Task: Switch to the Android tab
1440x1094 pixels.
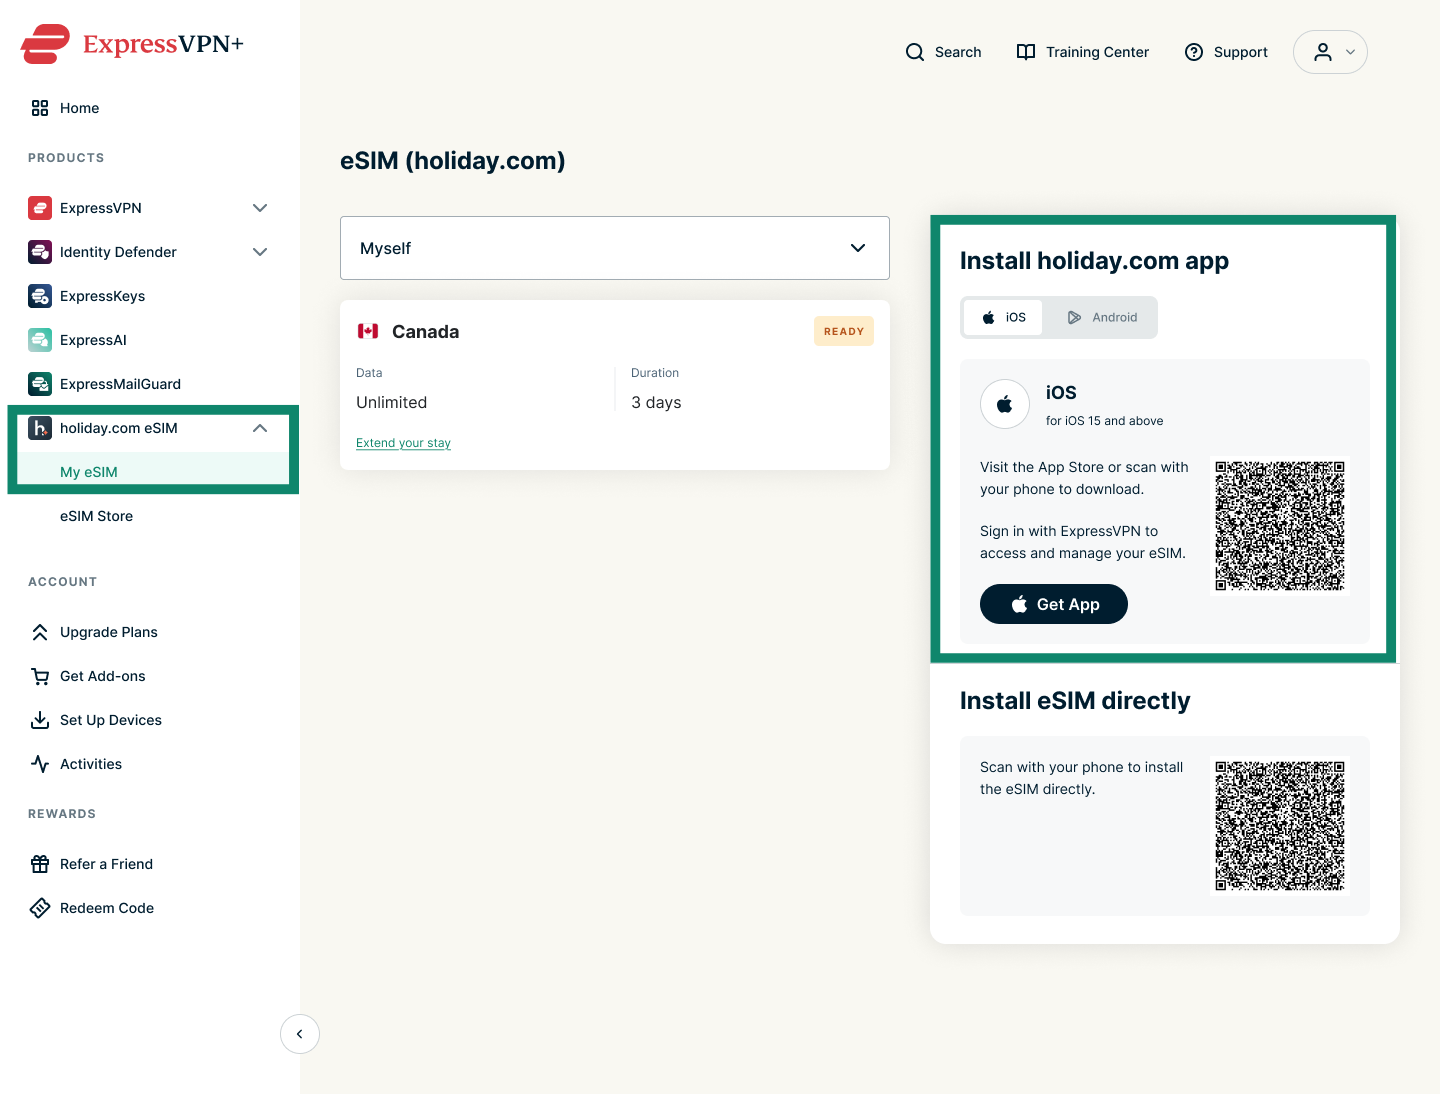Action: [x=1102, y=317]
